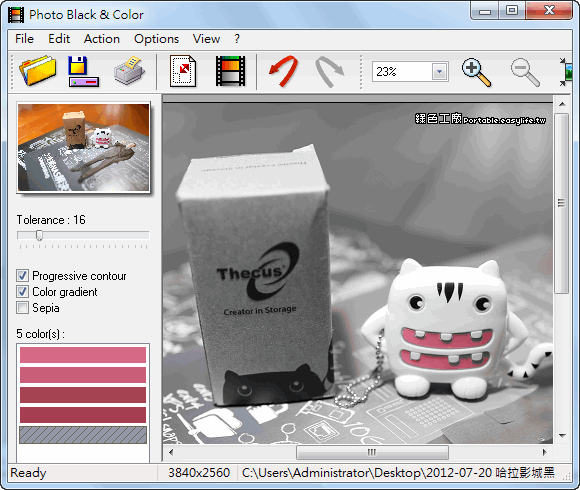The image size is (580, 490).
Task: Close the Photo Black & Color window
Action: (549, 11)
